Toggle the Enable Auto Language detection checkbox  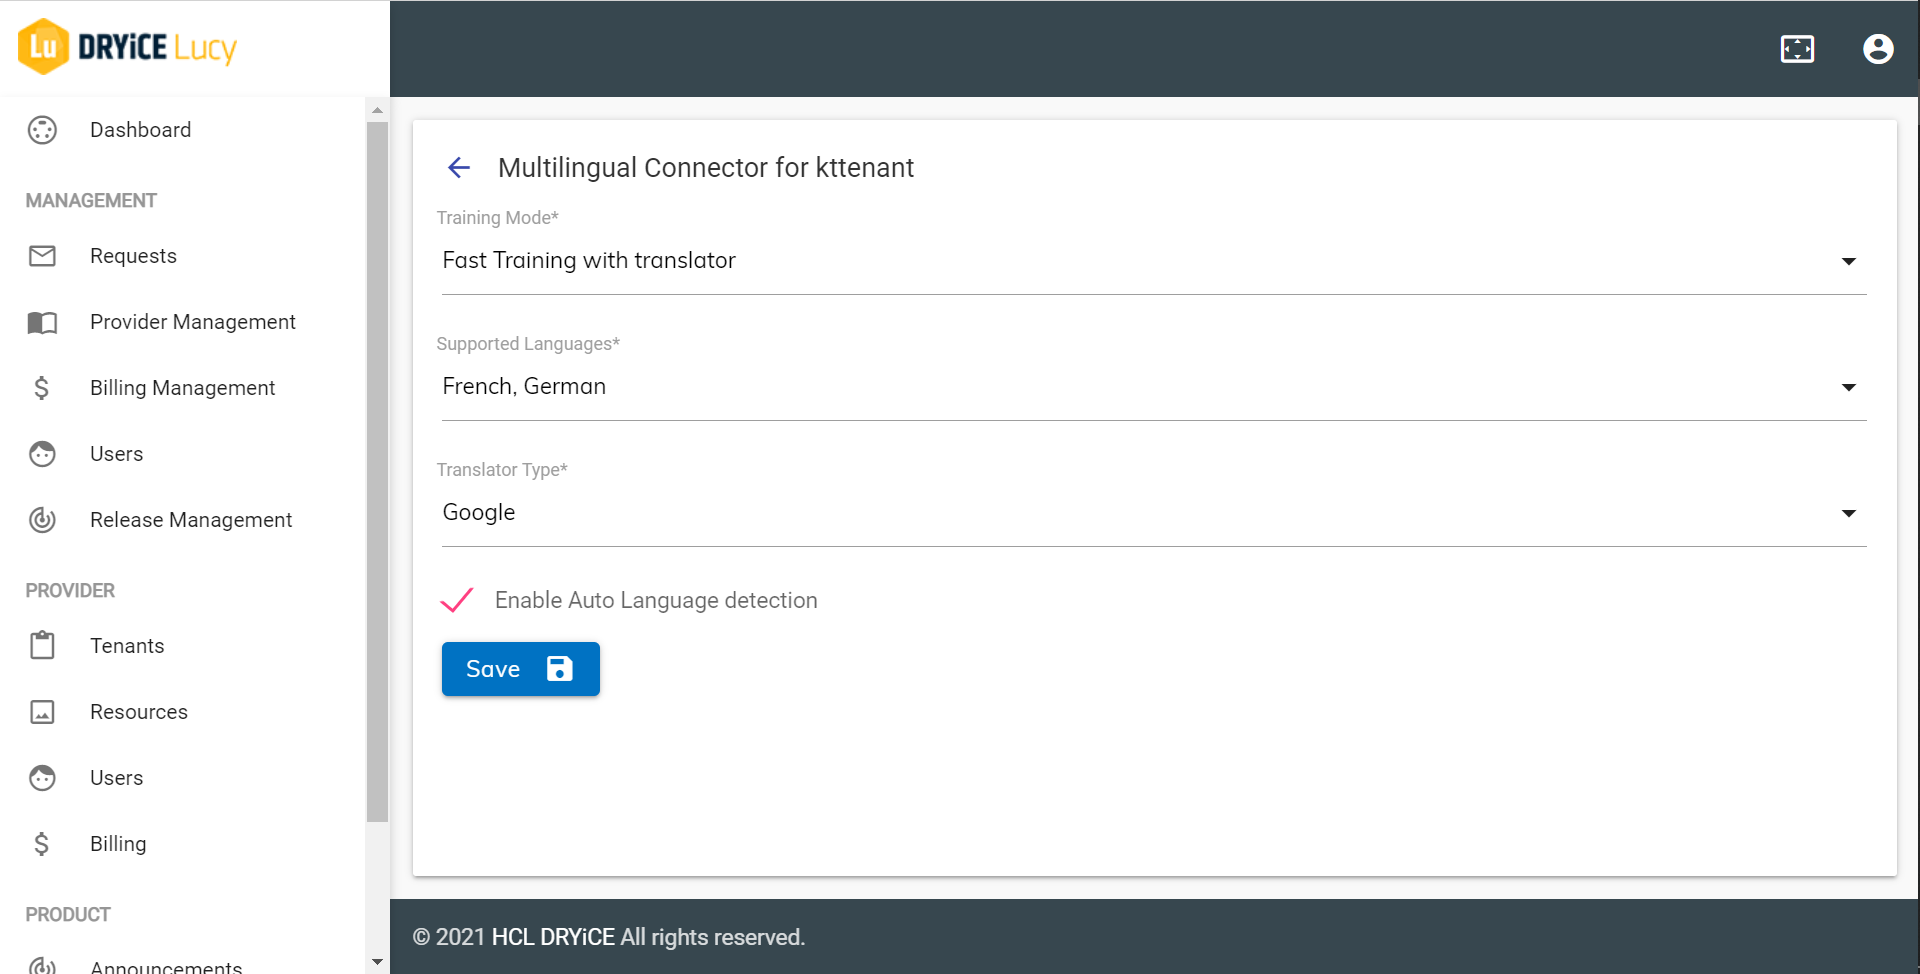point(457,600)
